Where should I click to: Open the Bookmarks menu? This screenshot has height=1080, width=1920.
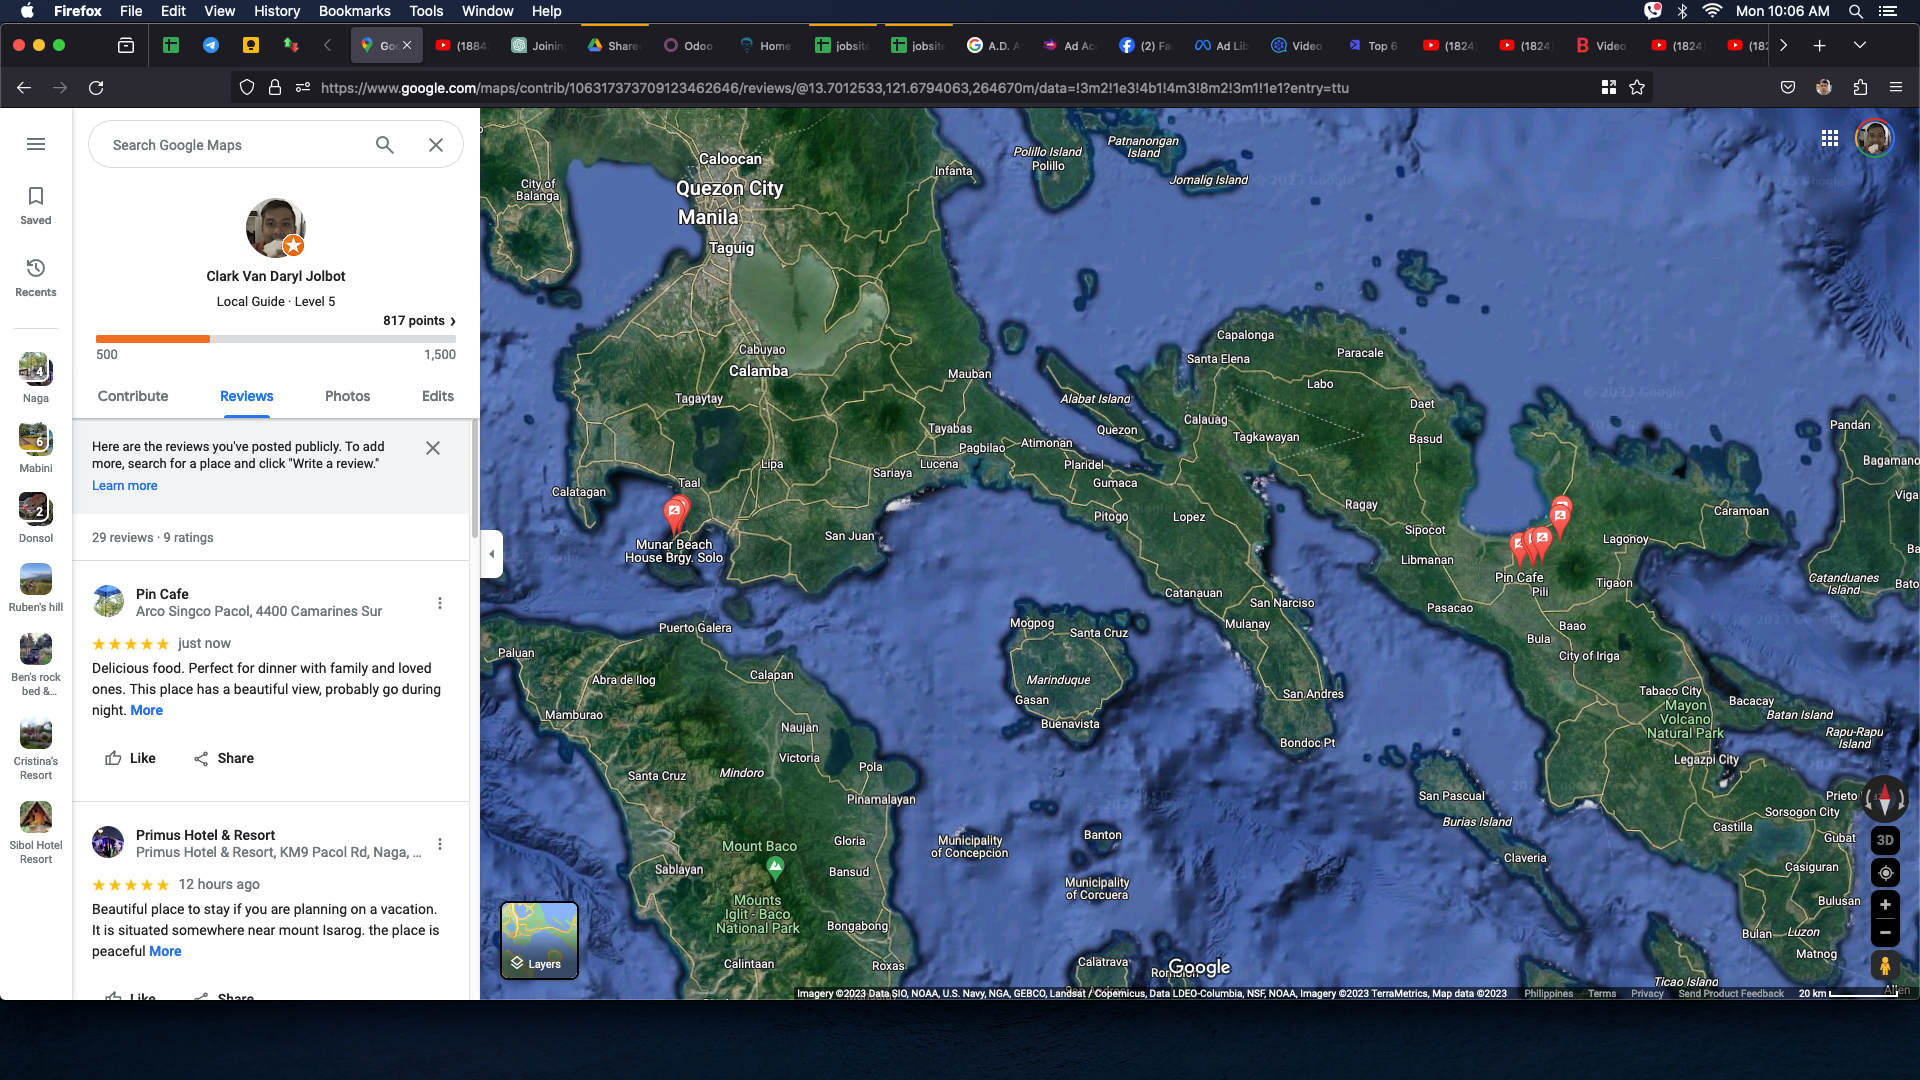click(354, 11)
